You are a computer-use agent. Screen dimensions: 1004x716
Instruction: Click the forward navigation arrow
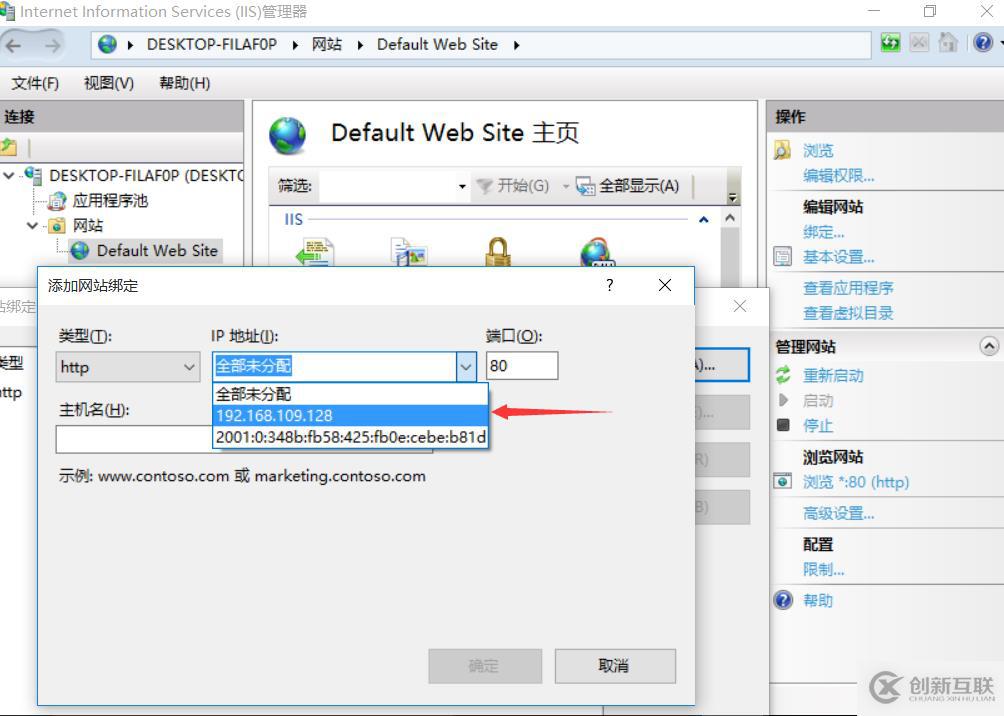(x=51, y=45)
